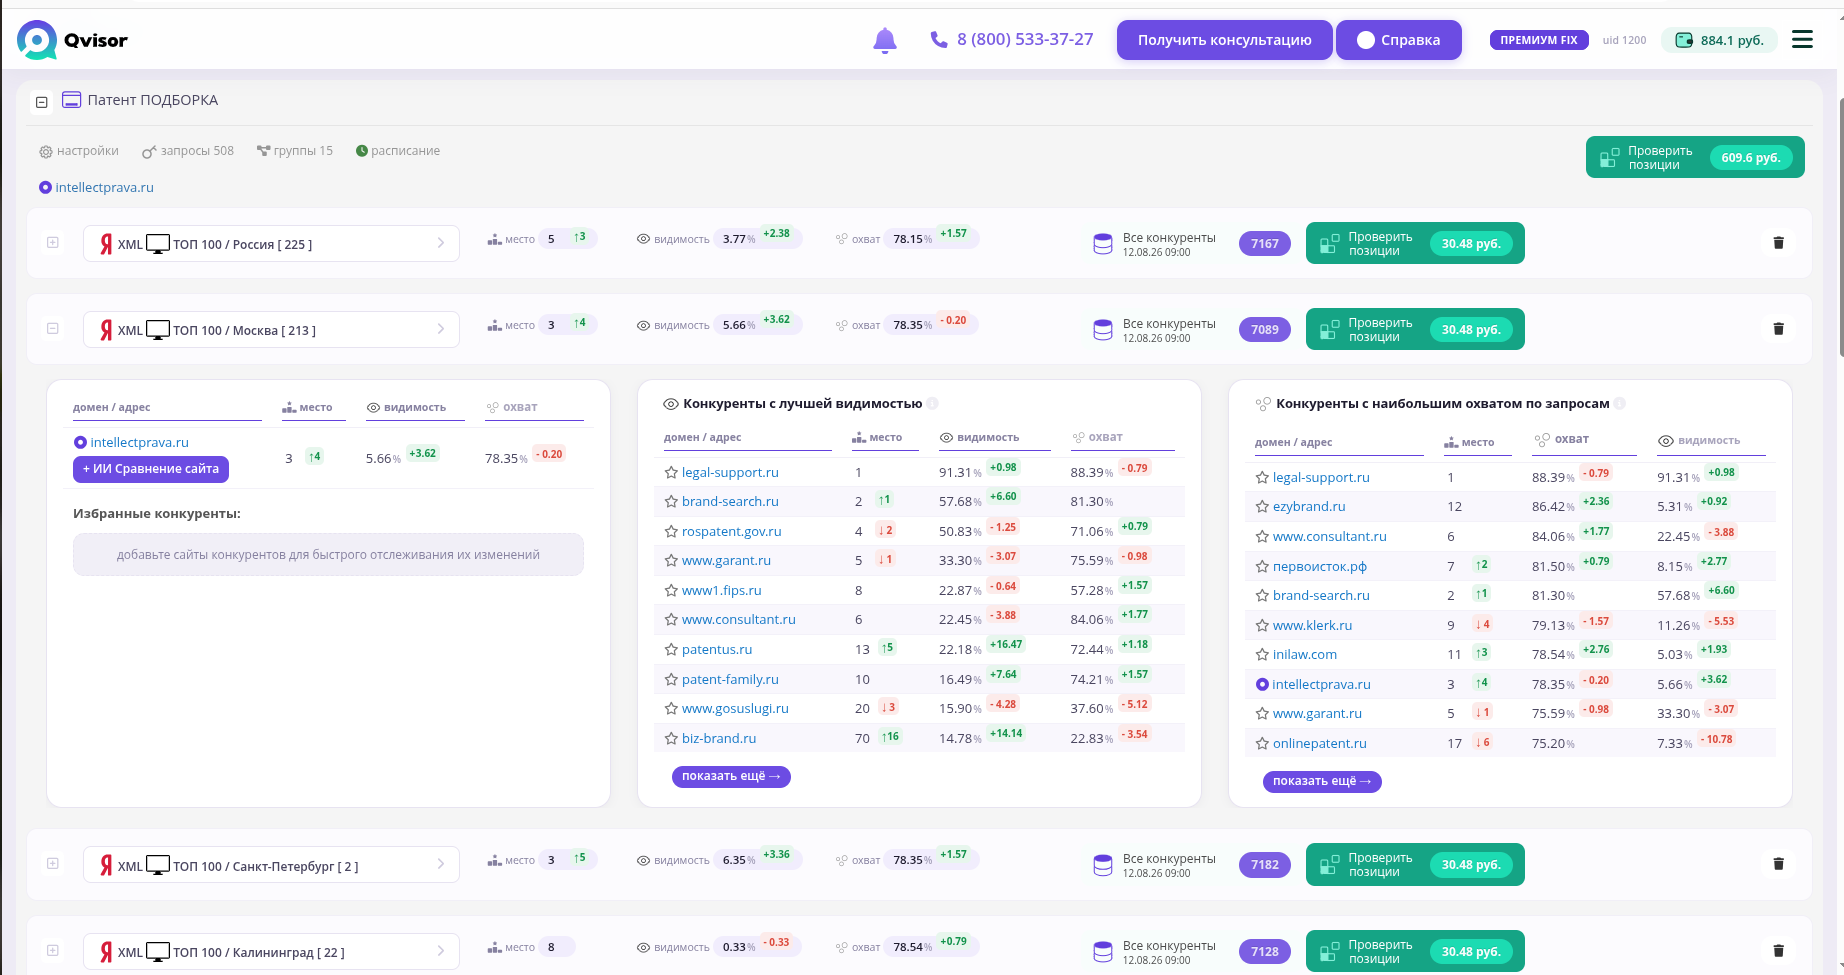This screenshot has height=975, width=1844.
Task: Star www.gosuslugi.ru as favorite competitor
Action: (x=671, y=709)
